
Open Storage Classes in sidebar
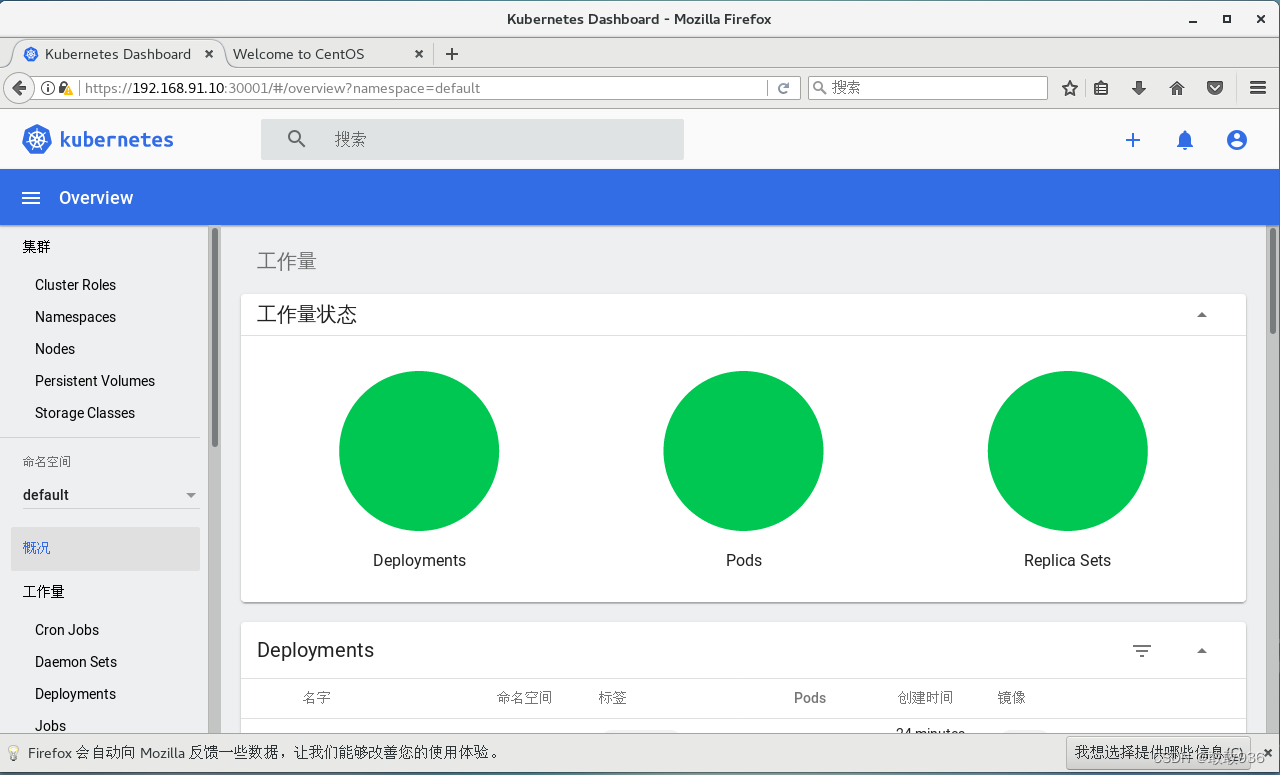[85, 413]
